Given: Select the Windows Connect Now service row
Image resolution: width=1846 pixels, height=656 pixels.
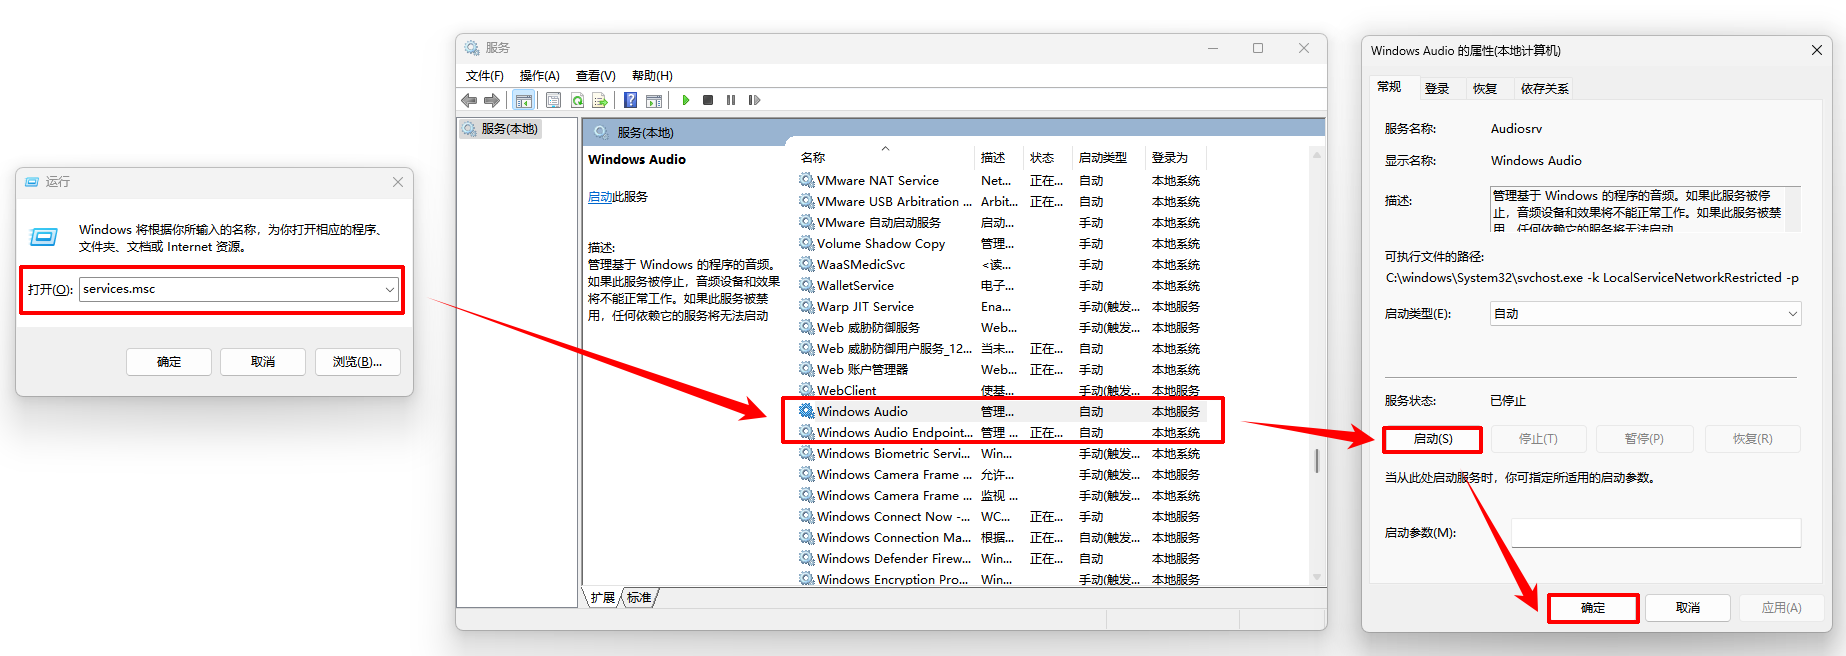Looking at the screenshot, I should tap(1001, 517).
